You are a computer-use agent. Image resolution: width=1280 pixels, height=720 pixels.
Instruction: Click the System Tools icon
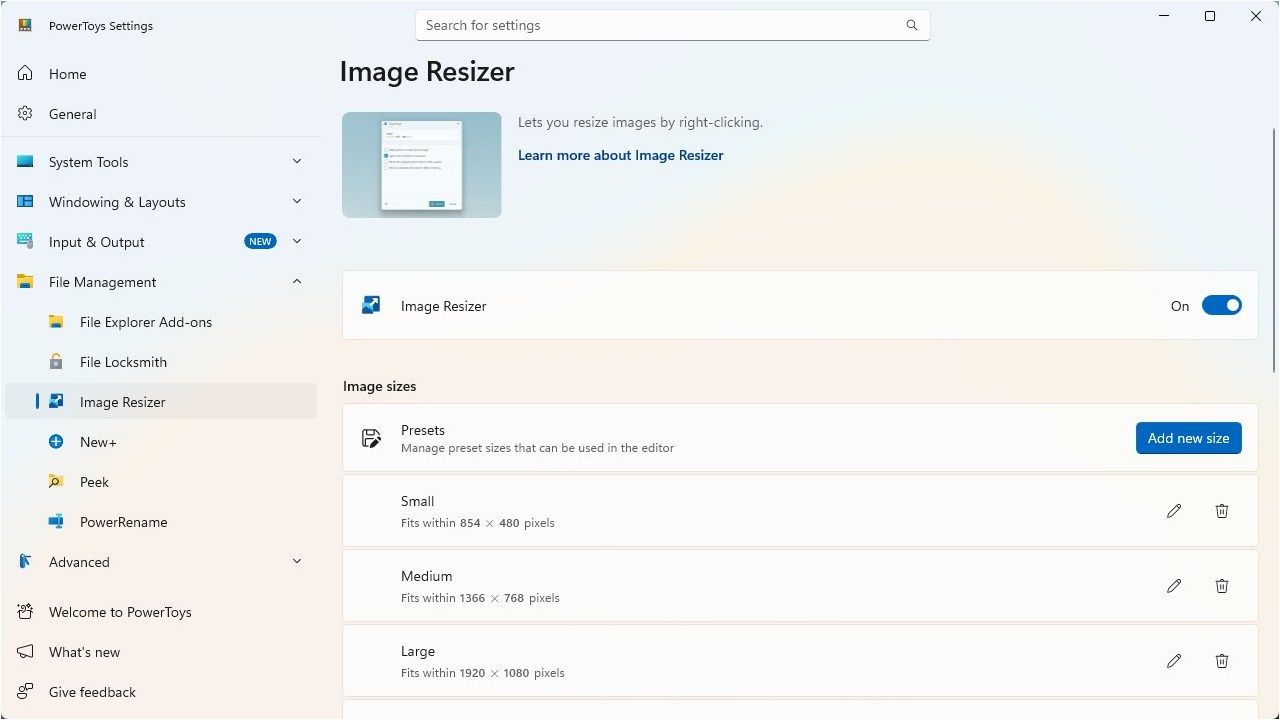[x=25, y=162]
